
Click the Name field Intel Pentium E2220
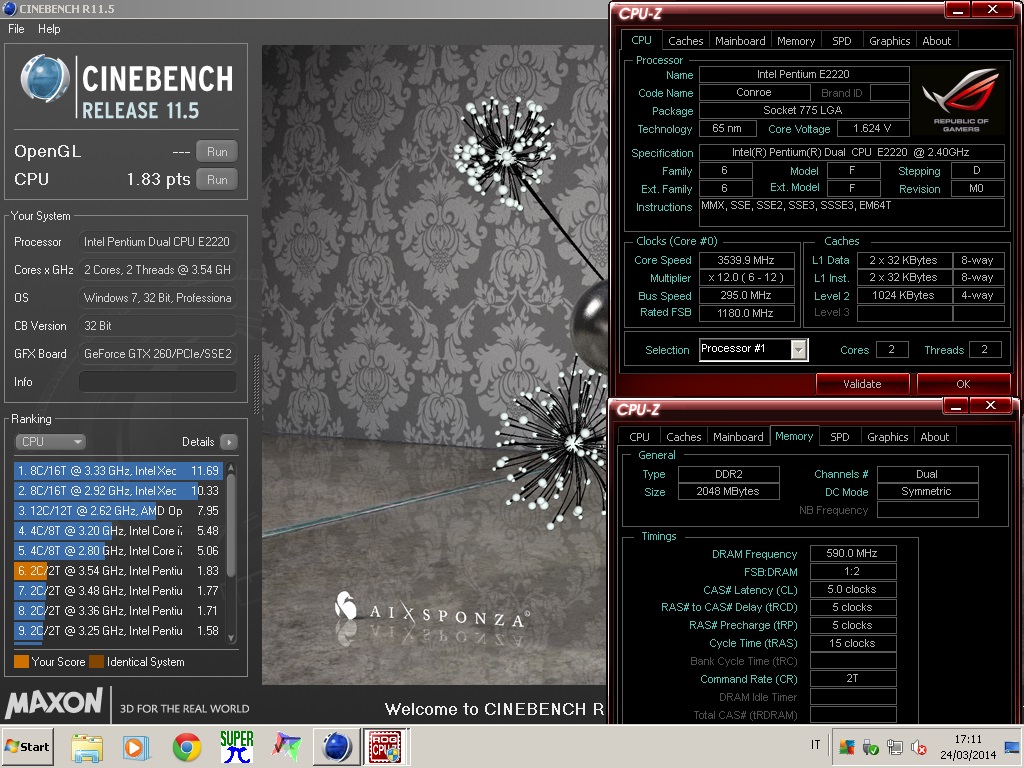click(803, 74)
